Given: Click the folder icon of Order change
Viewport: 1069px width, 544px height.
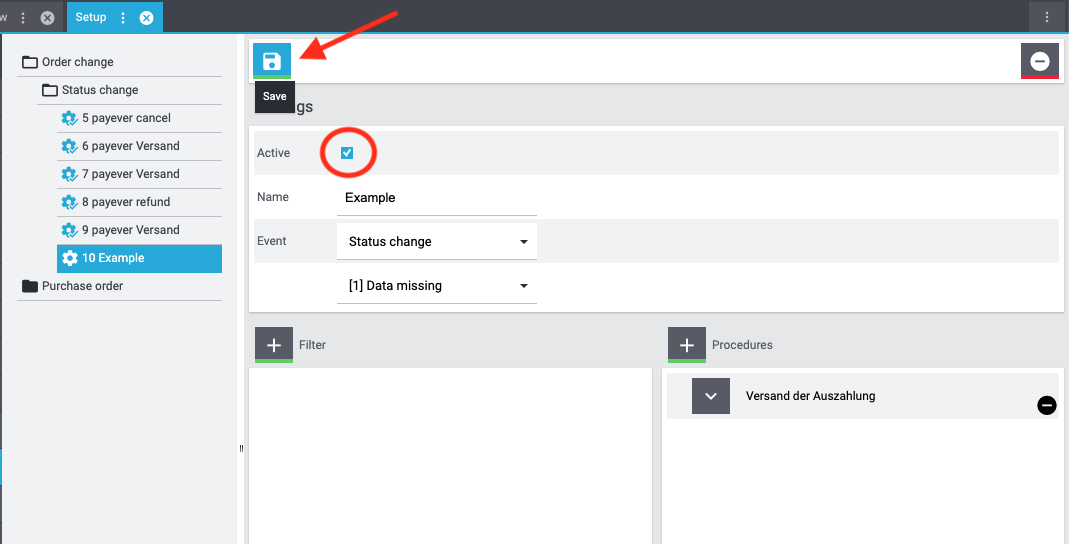Looking at the screenshot, I should click(x=29, y=62).
